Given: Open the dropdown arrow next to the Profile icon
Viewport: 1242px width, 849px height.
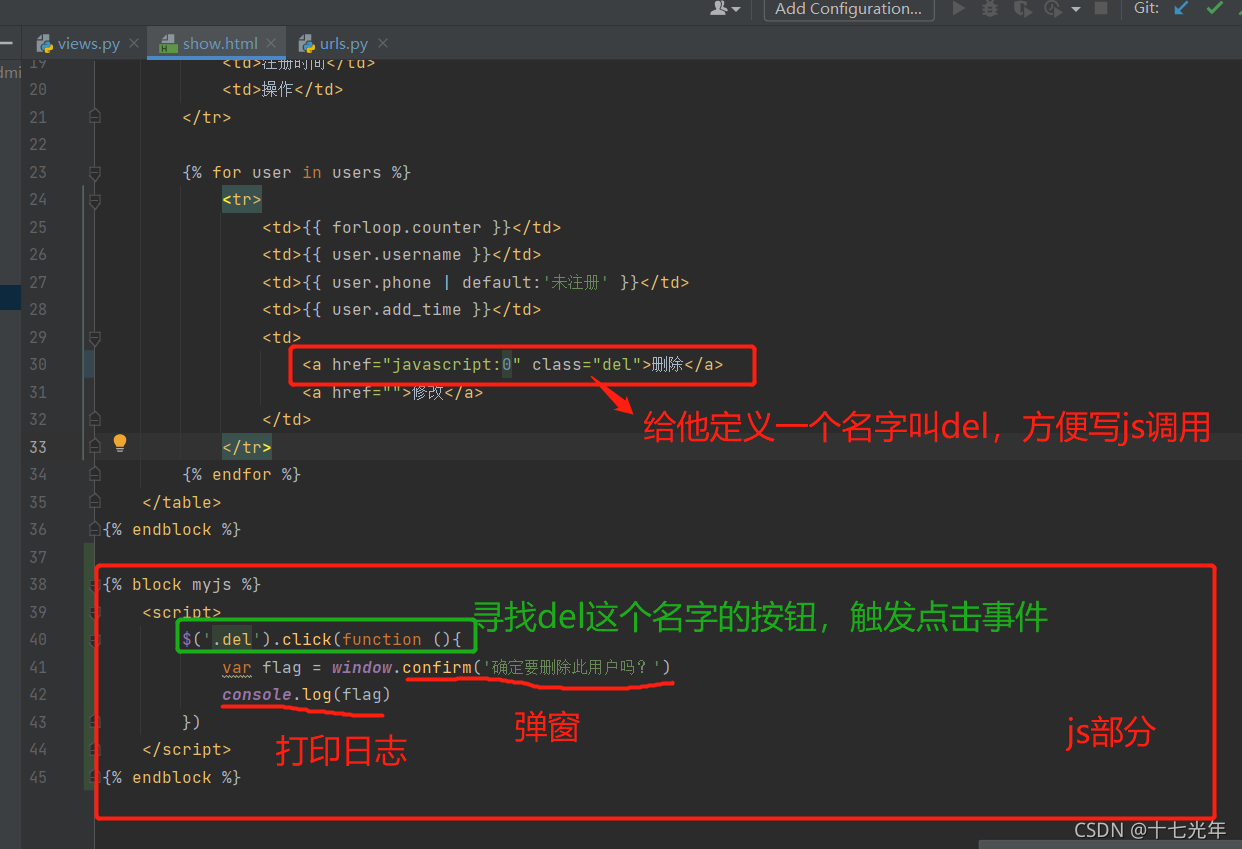Looking at the screenshot, I should [1076, 9].
